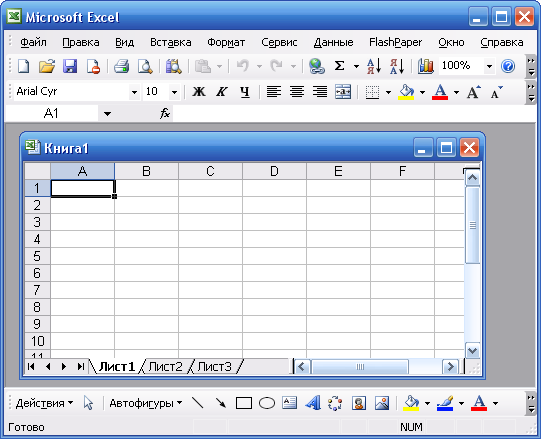
Task: Open the 100% zoom dropdown
Action: pos(489,66)
